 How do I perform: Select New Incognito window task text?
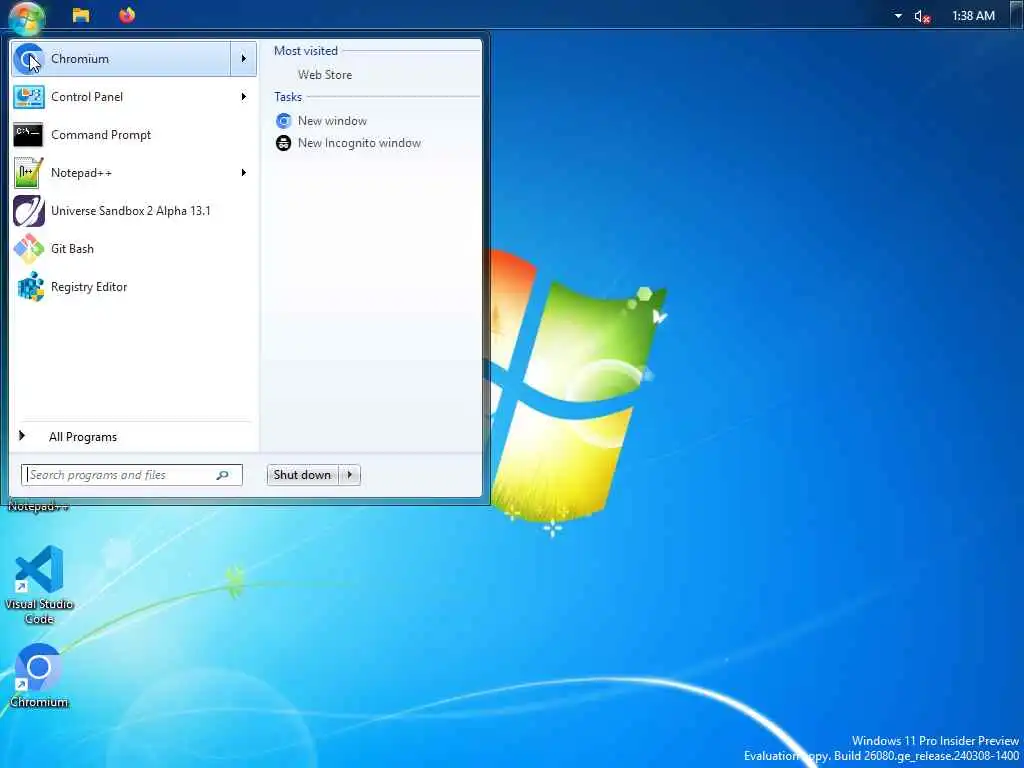(359, 143)
